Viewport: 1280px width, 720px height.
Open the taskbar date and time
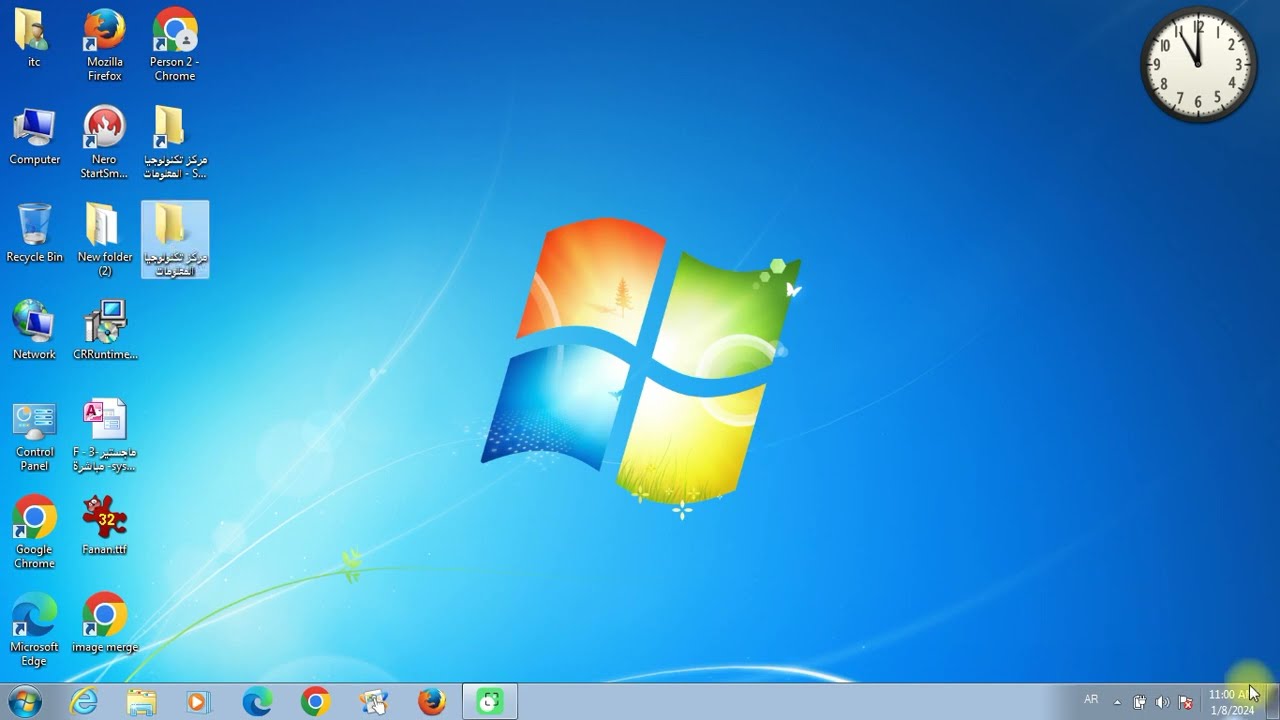1232,702
